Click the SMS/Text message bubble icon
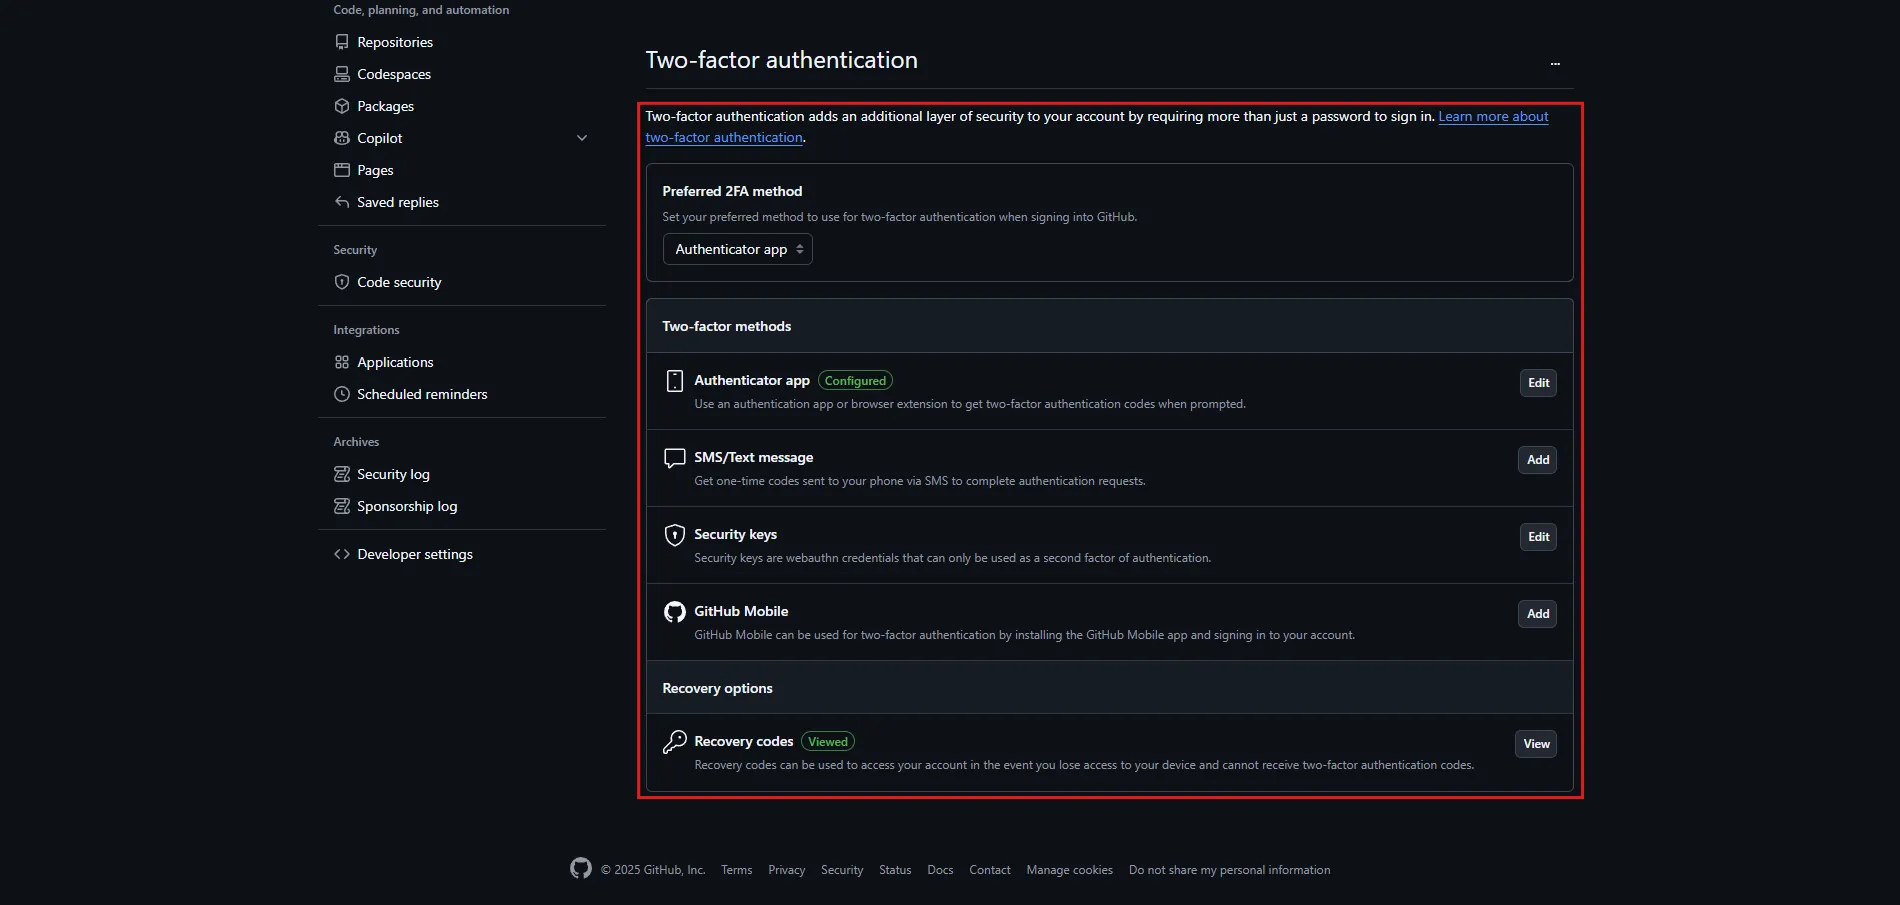The width and height of the screenshot is (1900, 905). 675,458
